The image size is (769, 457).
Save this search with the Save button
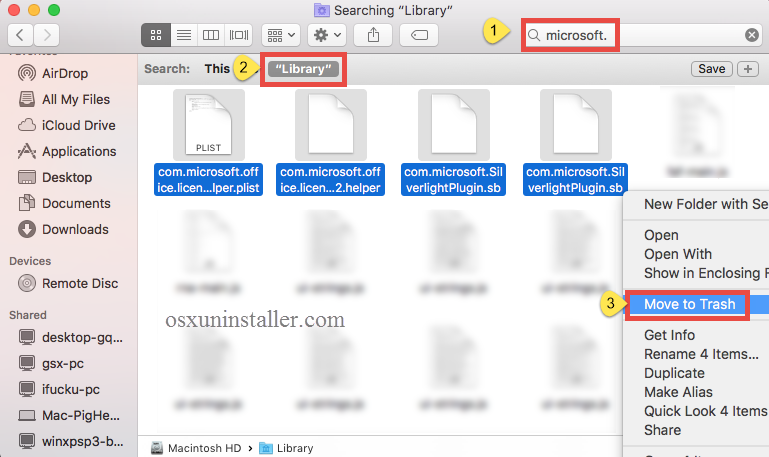point(712,69)
